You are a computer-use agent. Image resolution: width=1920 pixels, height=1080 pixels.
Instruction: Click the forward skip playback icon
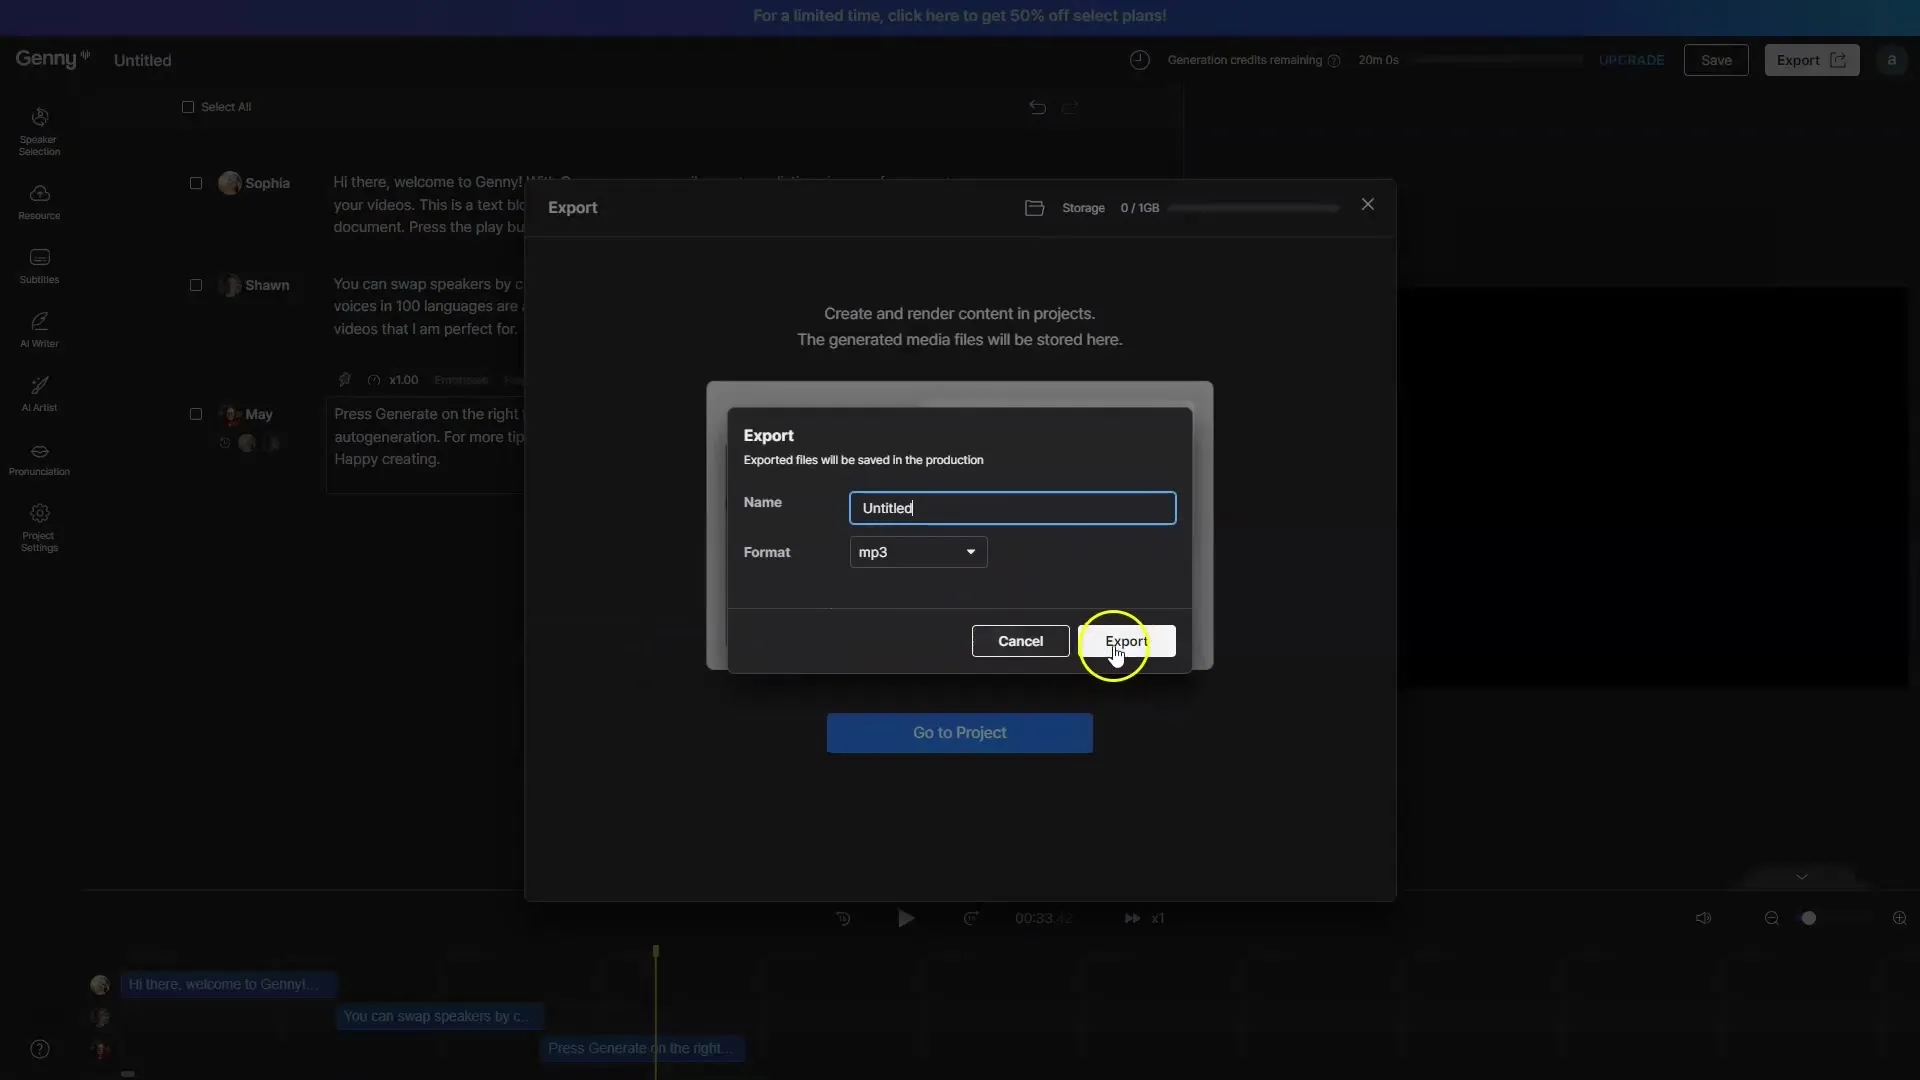pos(970,918)
